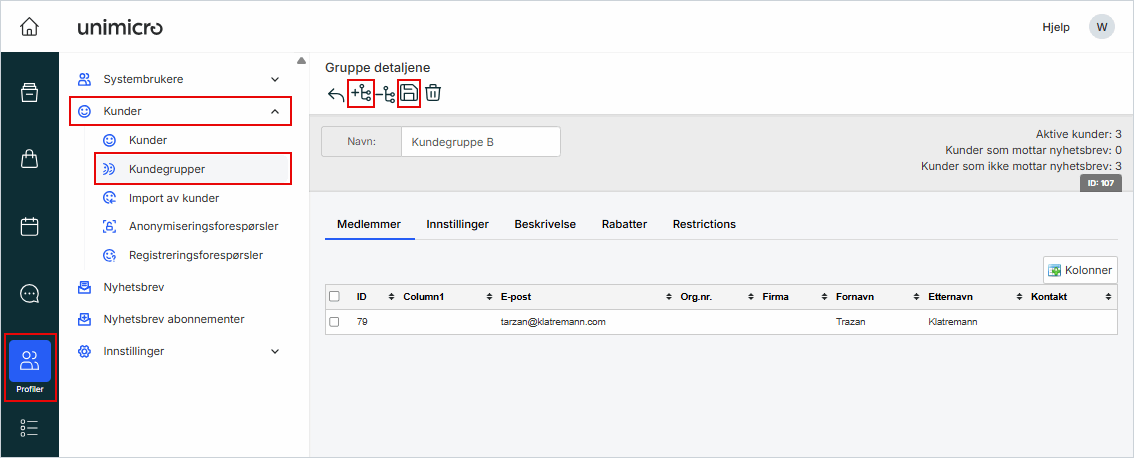Sort by the Firma column arrows
Viewport: 1134px width, 458px height.
coord(824,297)
